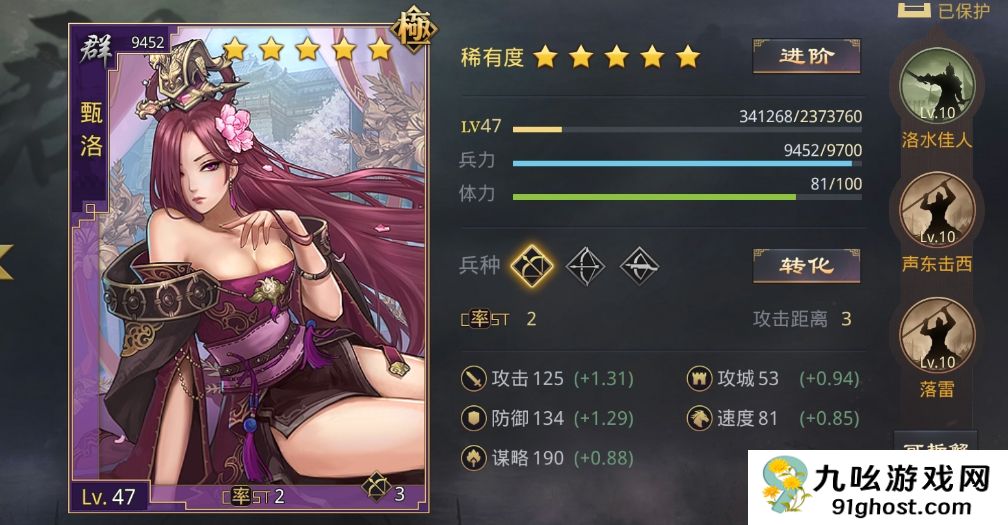This screenshot has height=525, width=1008.
Task: Select the third crossbow troop type icon
Action: click(x=640, y=265)
